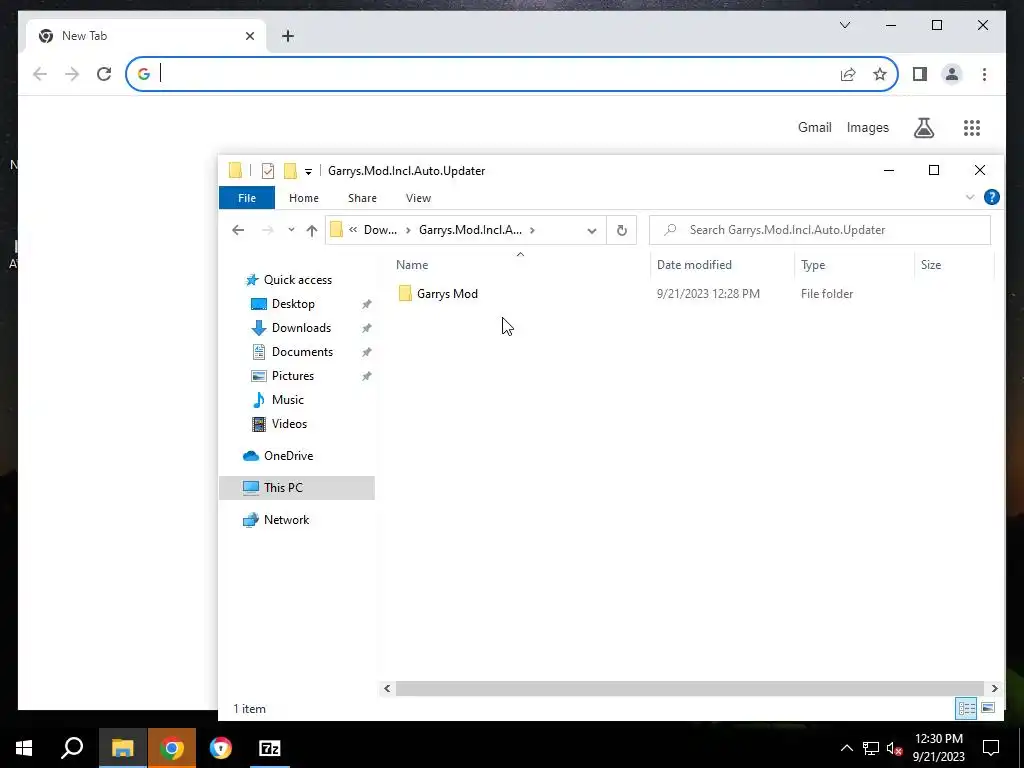Open Videos in navigation pane

click(289, 424)
